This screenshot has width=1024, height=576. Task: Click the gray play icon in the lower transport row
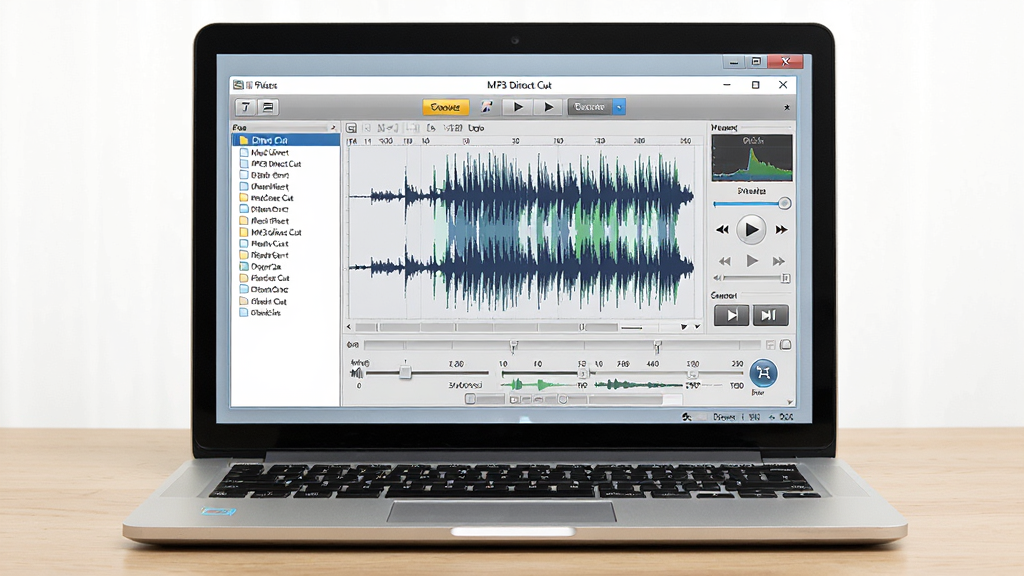(x=752, y=261)
